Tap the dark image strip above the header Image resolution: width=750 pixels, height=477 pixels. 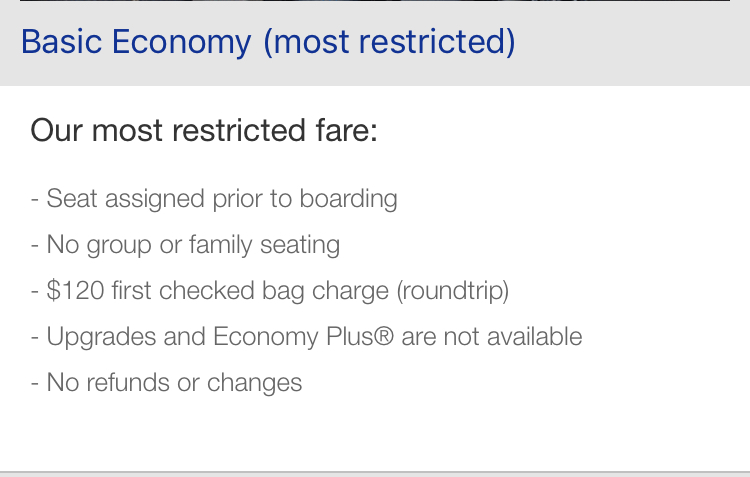(375, 0)
